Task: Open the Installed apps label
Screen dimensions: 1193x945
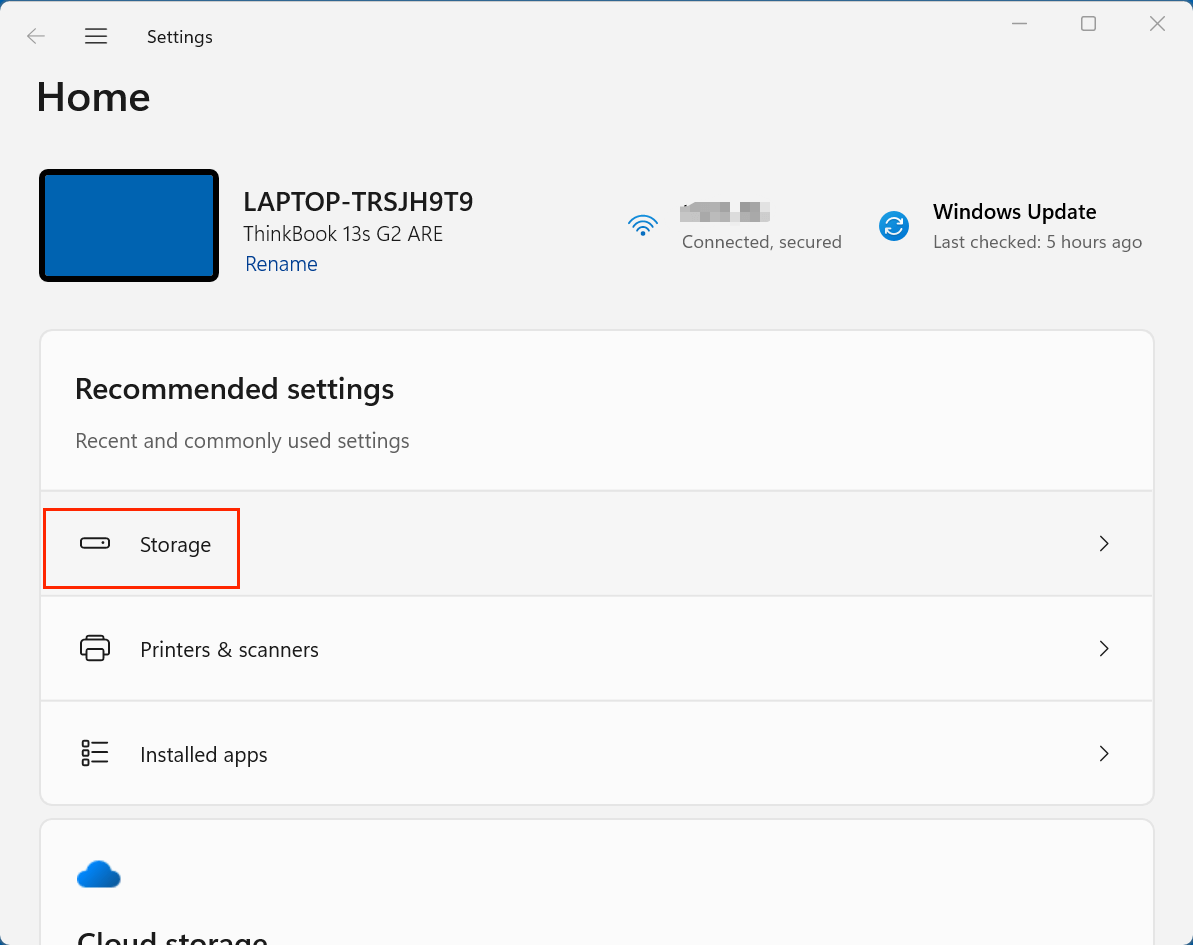Action: pyautogui.click(x=204, y=755)
